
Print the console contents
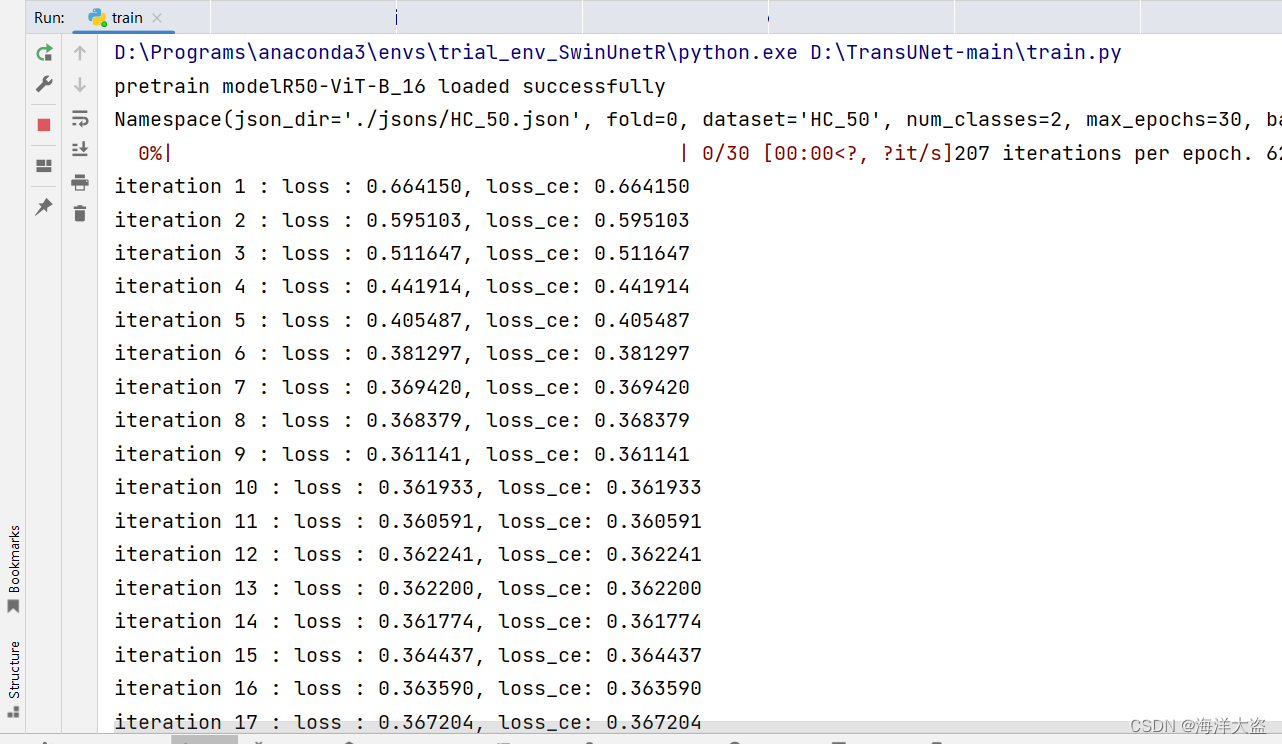tap(79, 182)
